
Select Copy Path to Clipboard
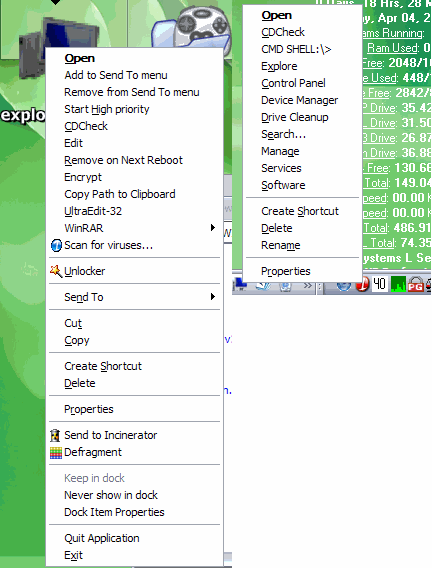tap(134, 194)
